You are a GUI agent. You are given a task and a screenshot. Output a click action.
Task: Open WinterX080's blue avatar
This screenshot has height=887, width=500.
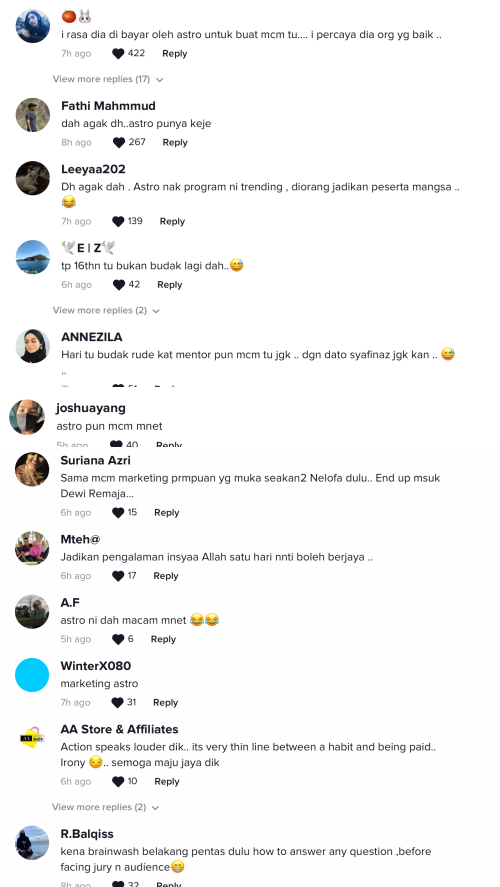coord(32,675)
